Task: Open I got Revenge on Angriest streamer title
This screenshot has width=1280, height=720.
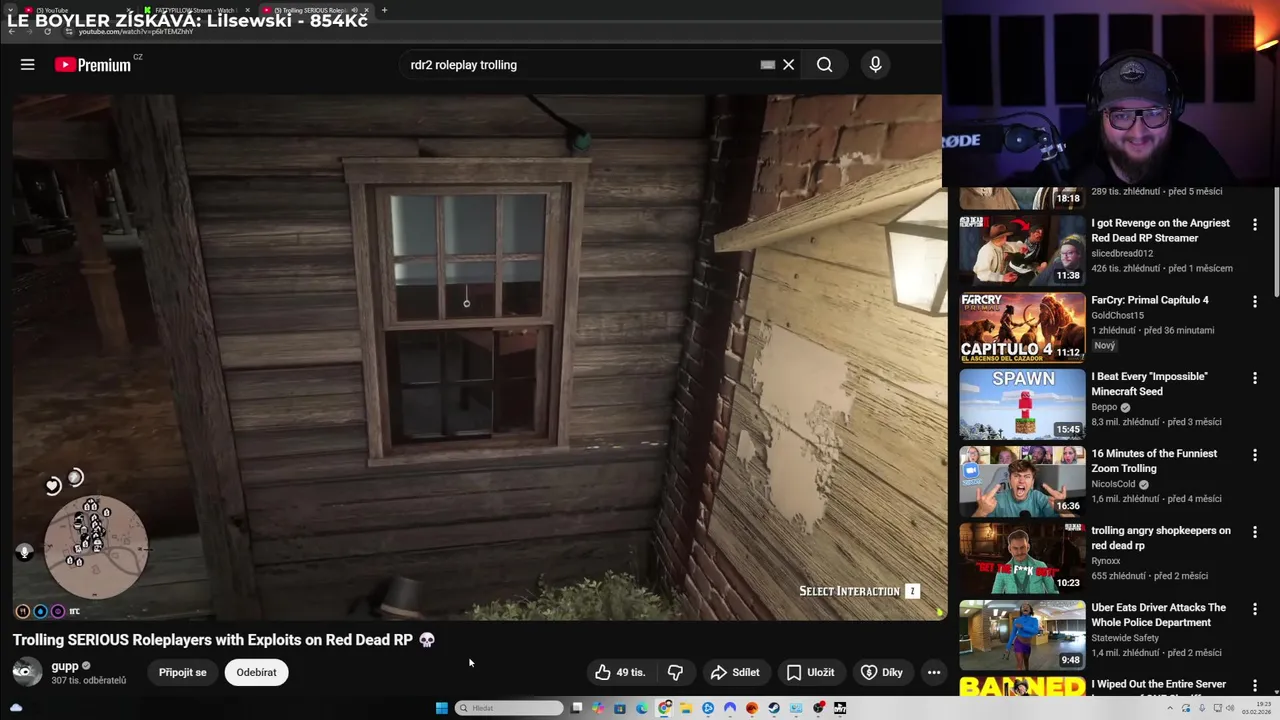Action: pos(1160,230)
